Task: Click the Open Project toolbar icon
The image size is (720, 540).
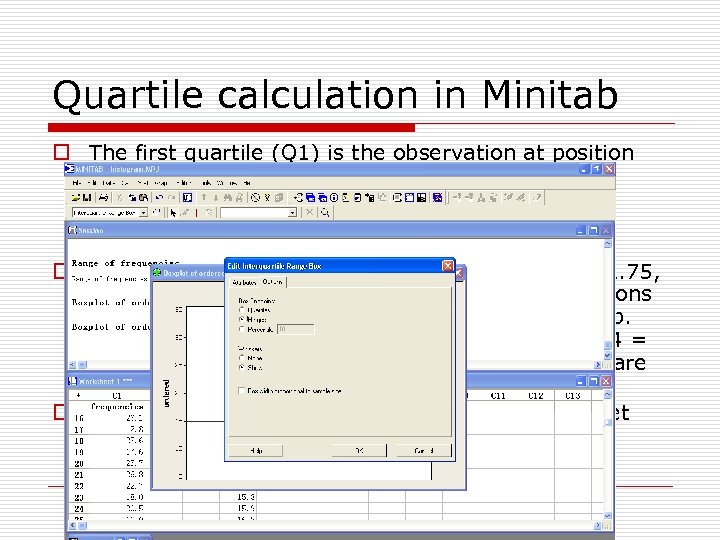Action: [x=76, y=197]
